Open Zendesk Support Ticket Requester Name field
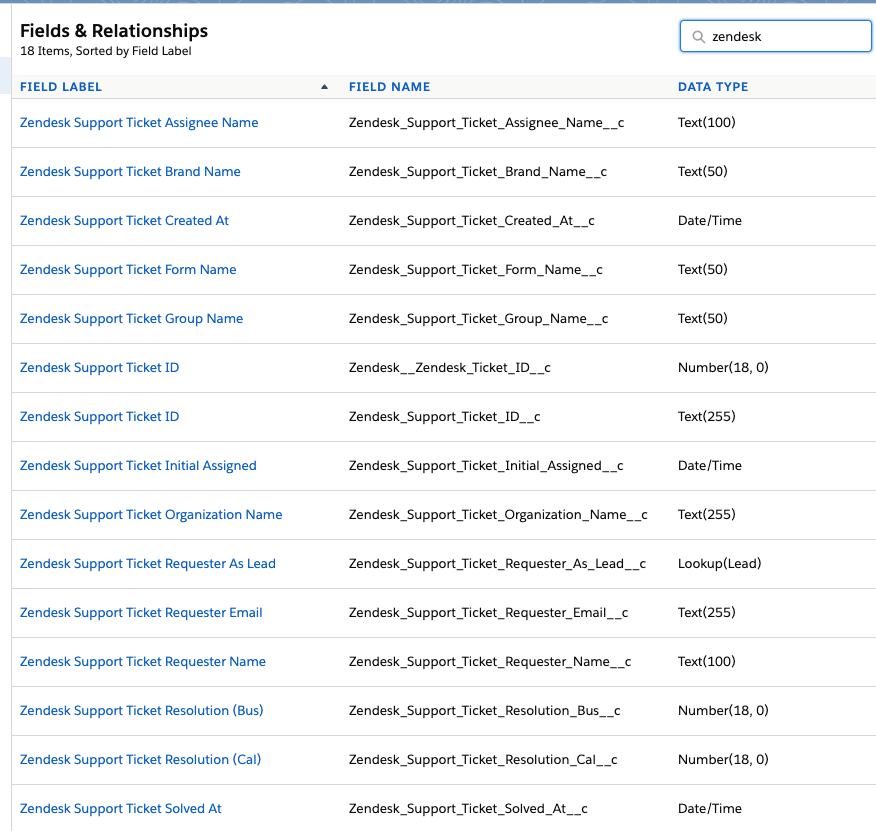The height and width of the screenshot is (831, 876). (143, 662)
